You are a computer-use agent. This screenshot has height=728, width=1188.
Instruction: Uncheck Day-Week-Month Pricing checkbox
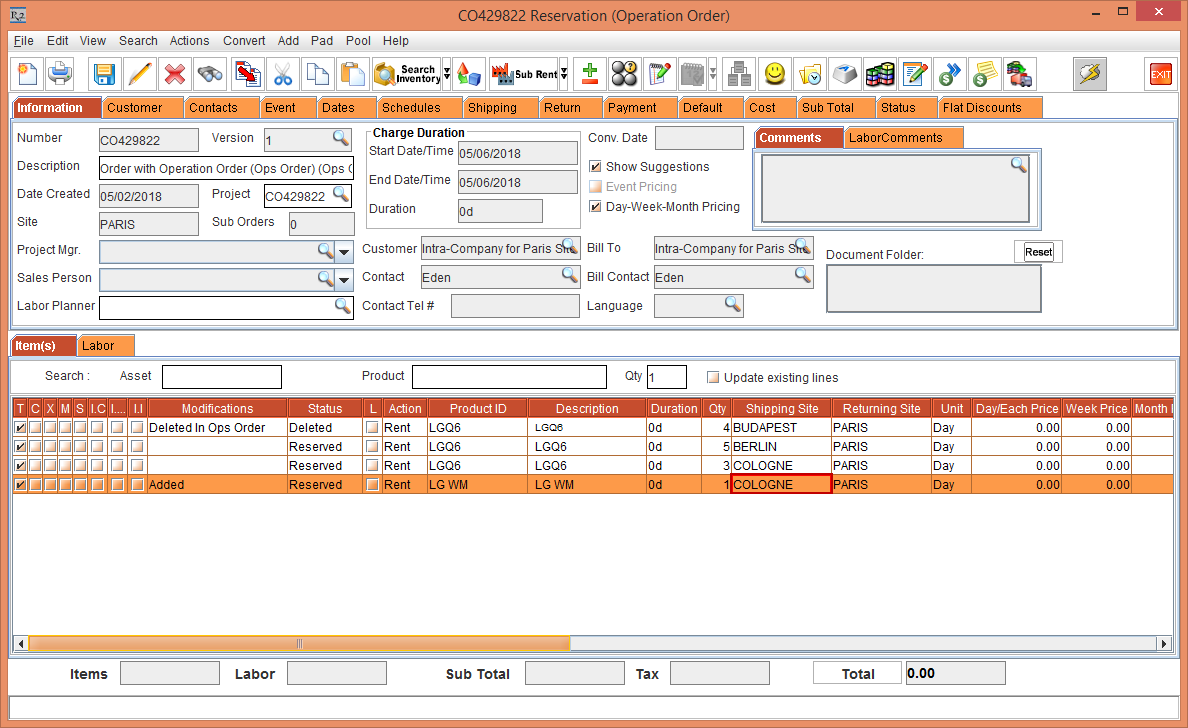[x=596, y=207]
